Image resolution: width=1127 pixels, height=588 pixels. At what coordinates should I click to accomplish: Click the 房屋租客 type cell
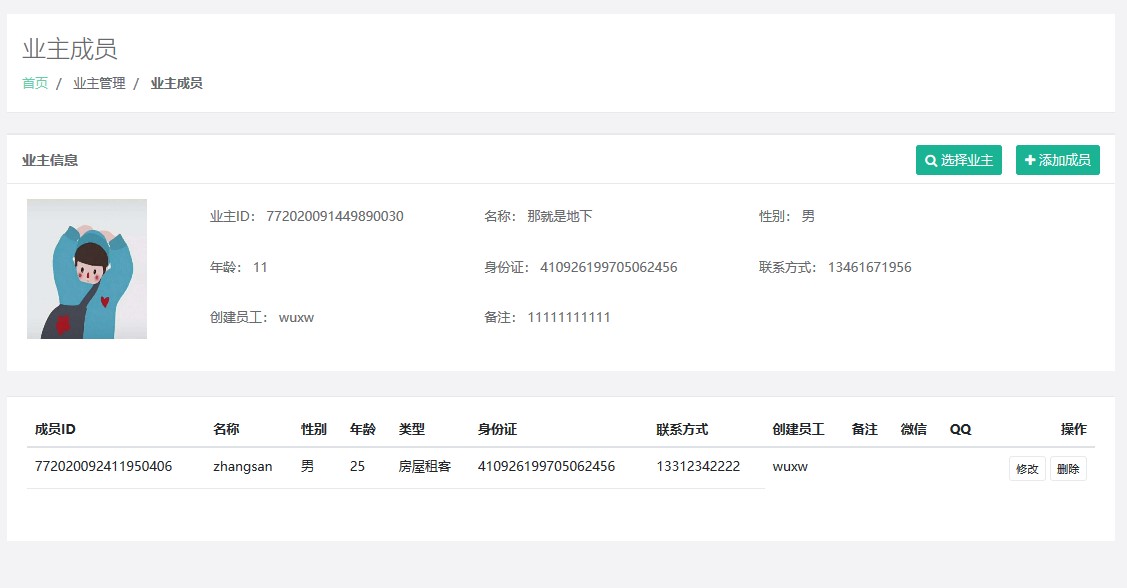pyautogui.click(x=424, y=466)
